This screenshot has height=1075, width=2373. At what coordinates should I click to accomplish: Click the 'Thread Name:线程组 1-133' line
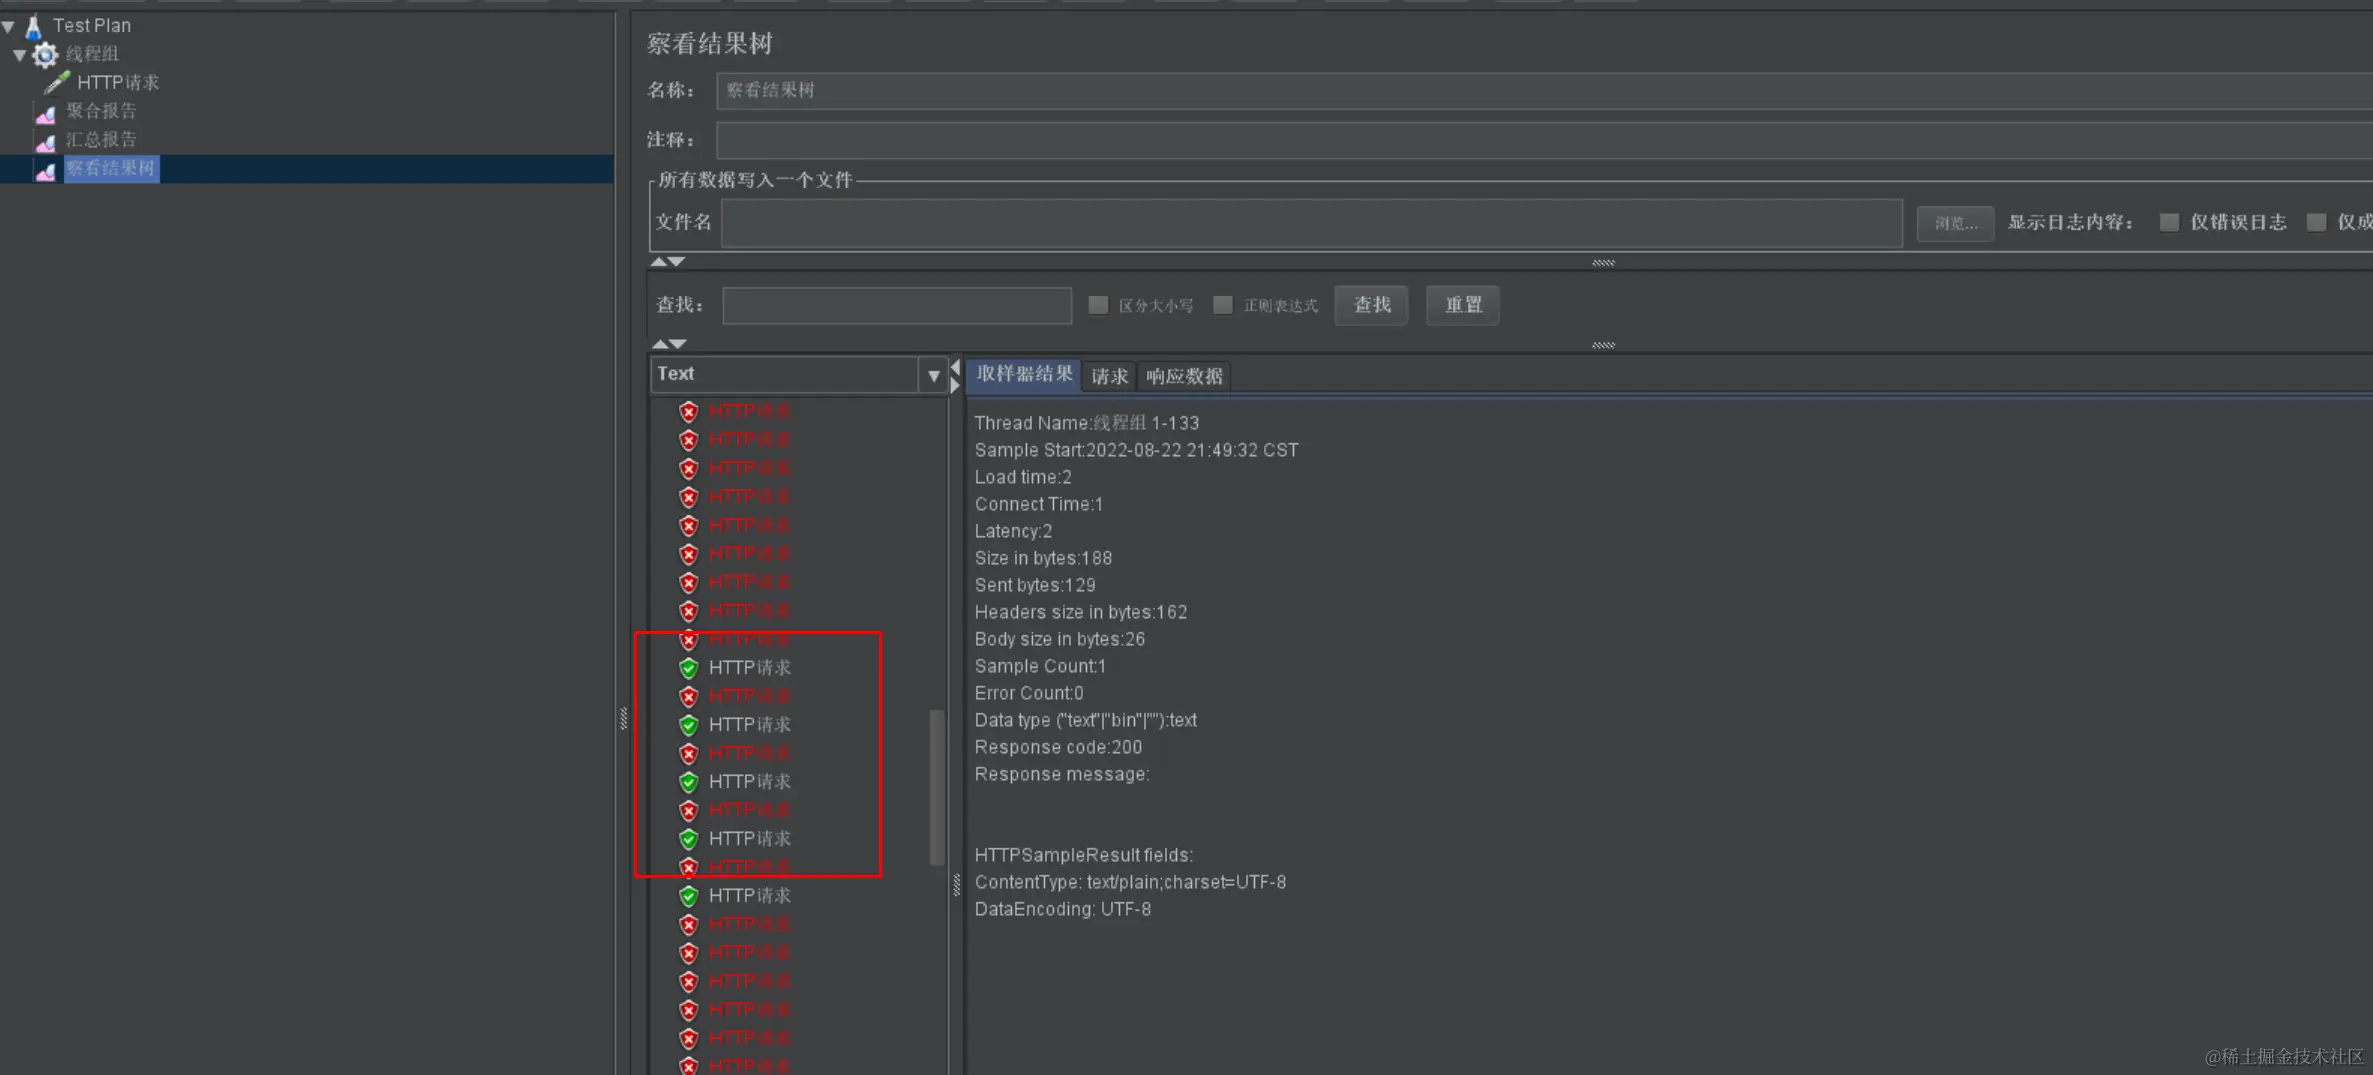tap(1087, 423)
